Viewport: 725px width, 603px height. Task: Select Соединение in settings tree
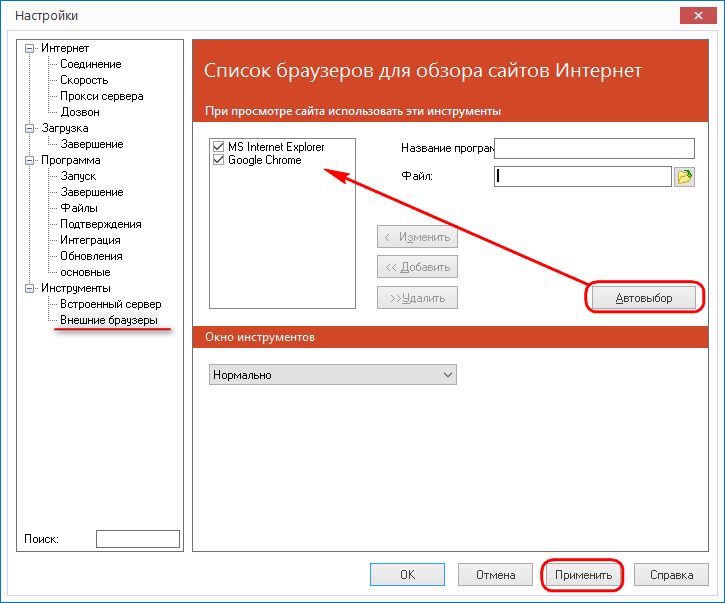pos(91,64)
